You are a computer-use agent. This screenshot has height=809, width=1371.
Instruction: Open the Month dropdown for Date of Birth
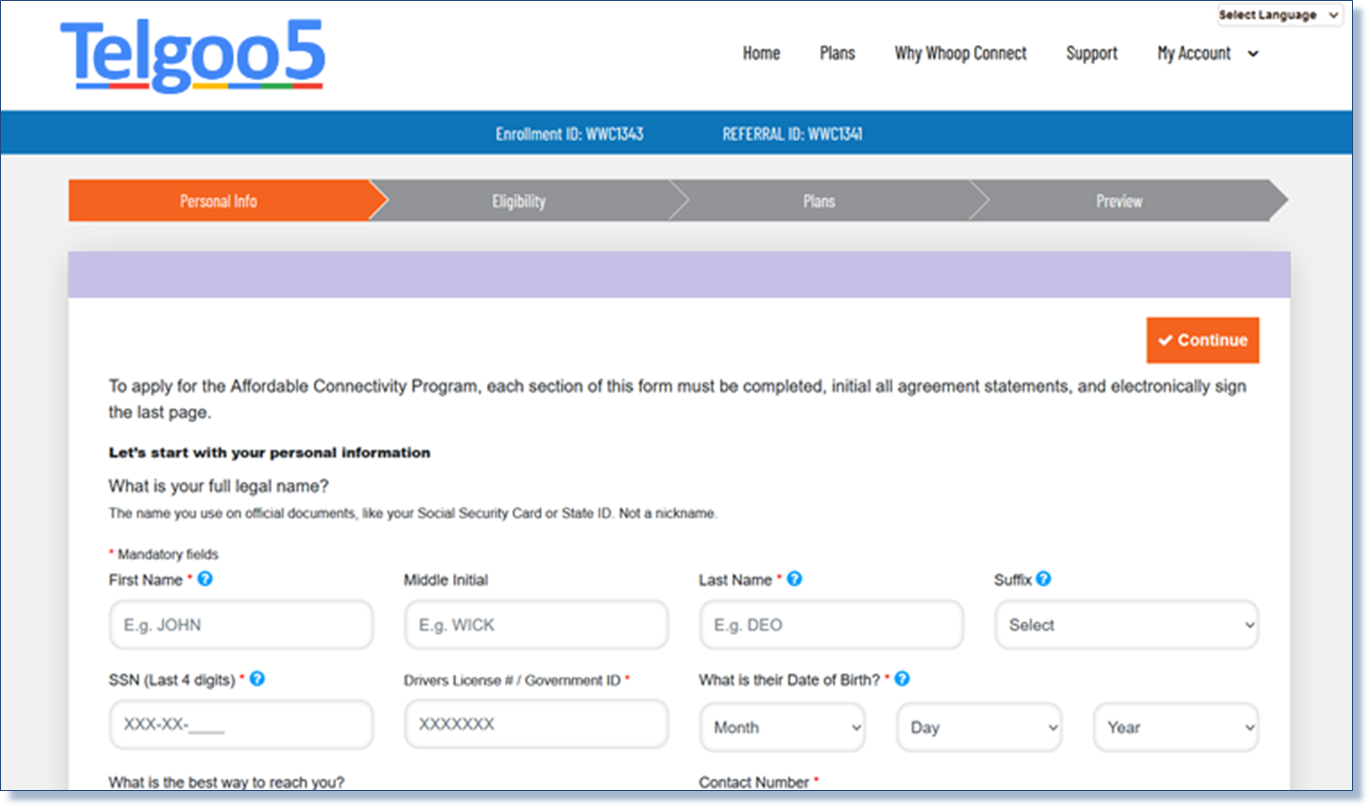pyautogui.click(x=782, y=727)
